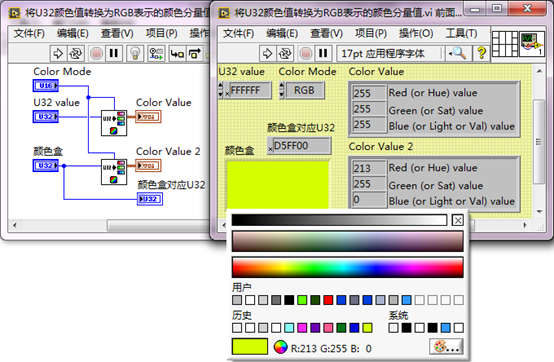Image resolution: width=554 pixels, height=362 pixels.
Task: Click Run Continuously in front panel toolbar
Action: pyautogui.click(x=285, y=53)
